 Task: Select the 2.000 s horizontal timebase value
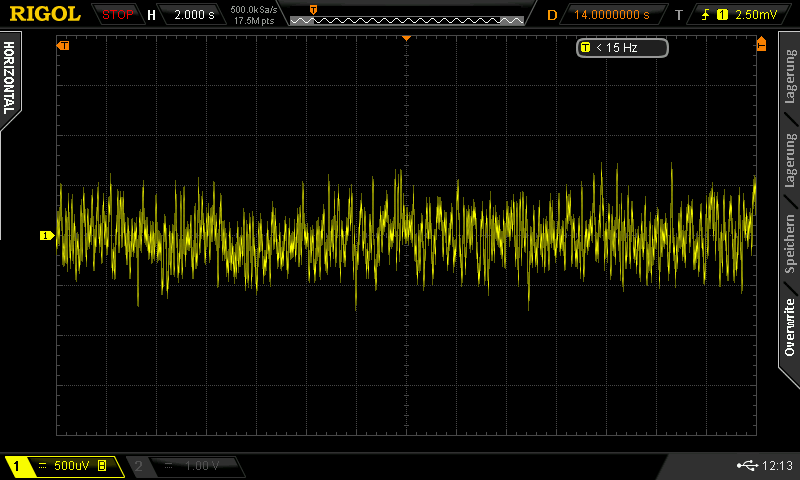194,15
